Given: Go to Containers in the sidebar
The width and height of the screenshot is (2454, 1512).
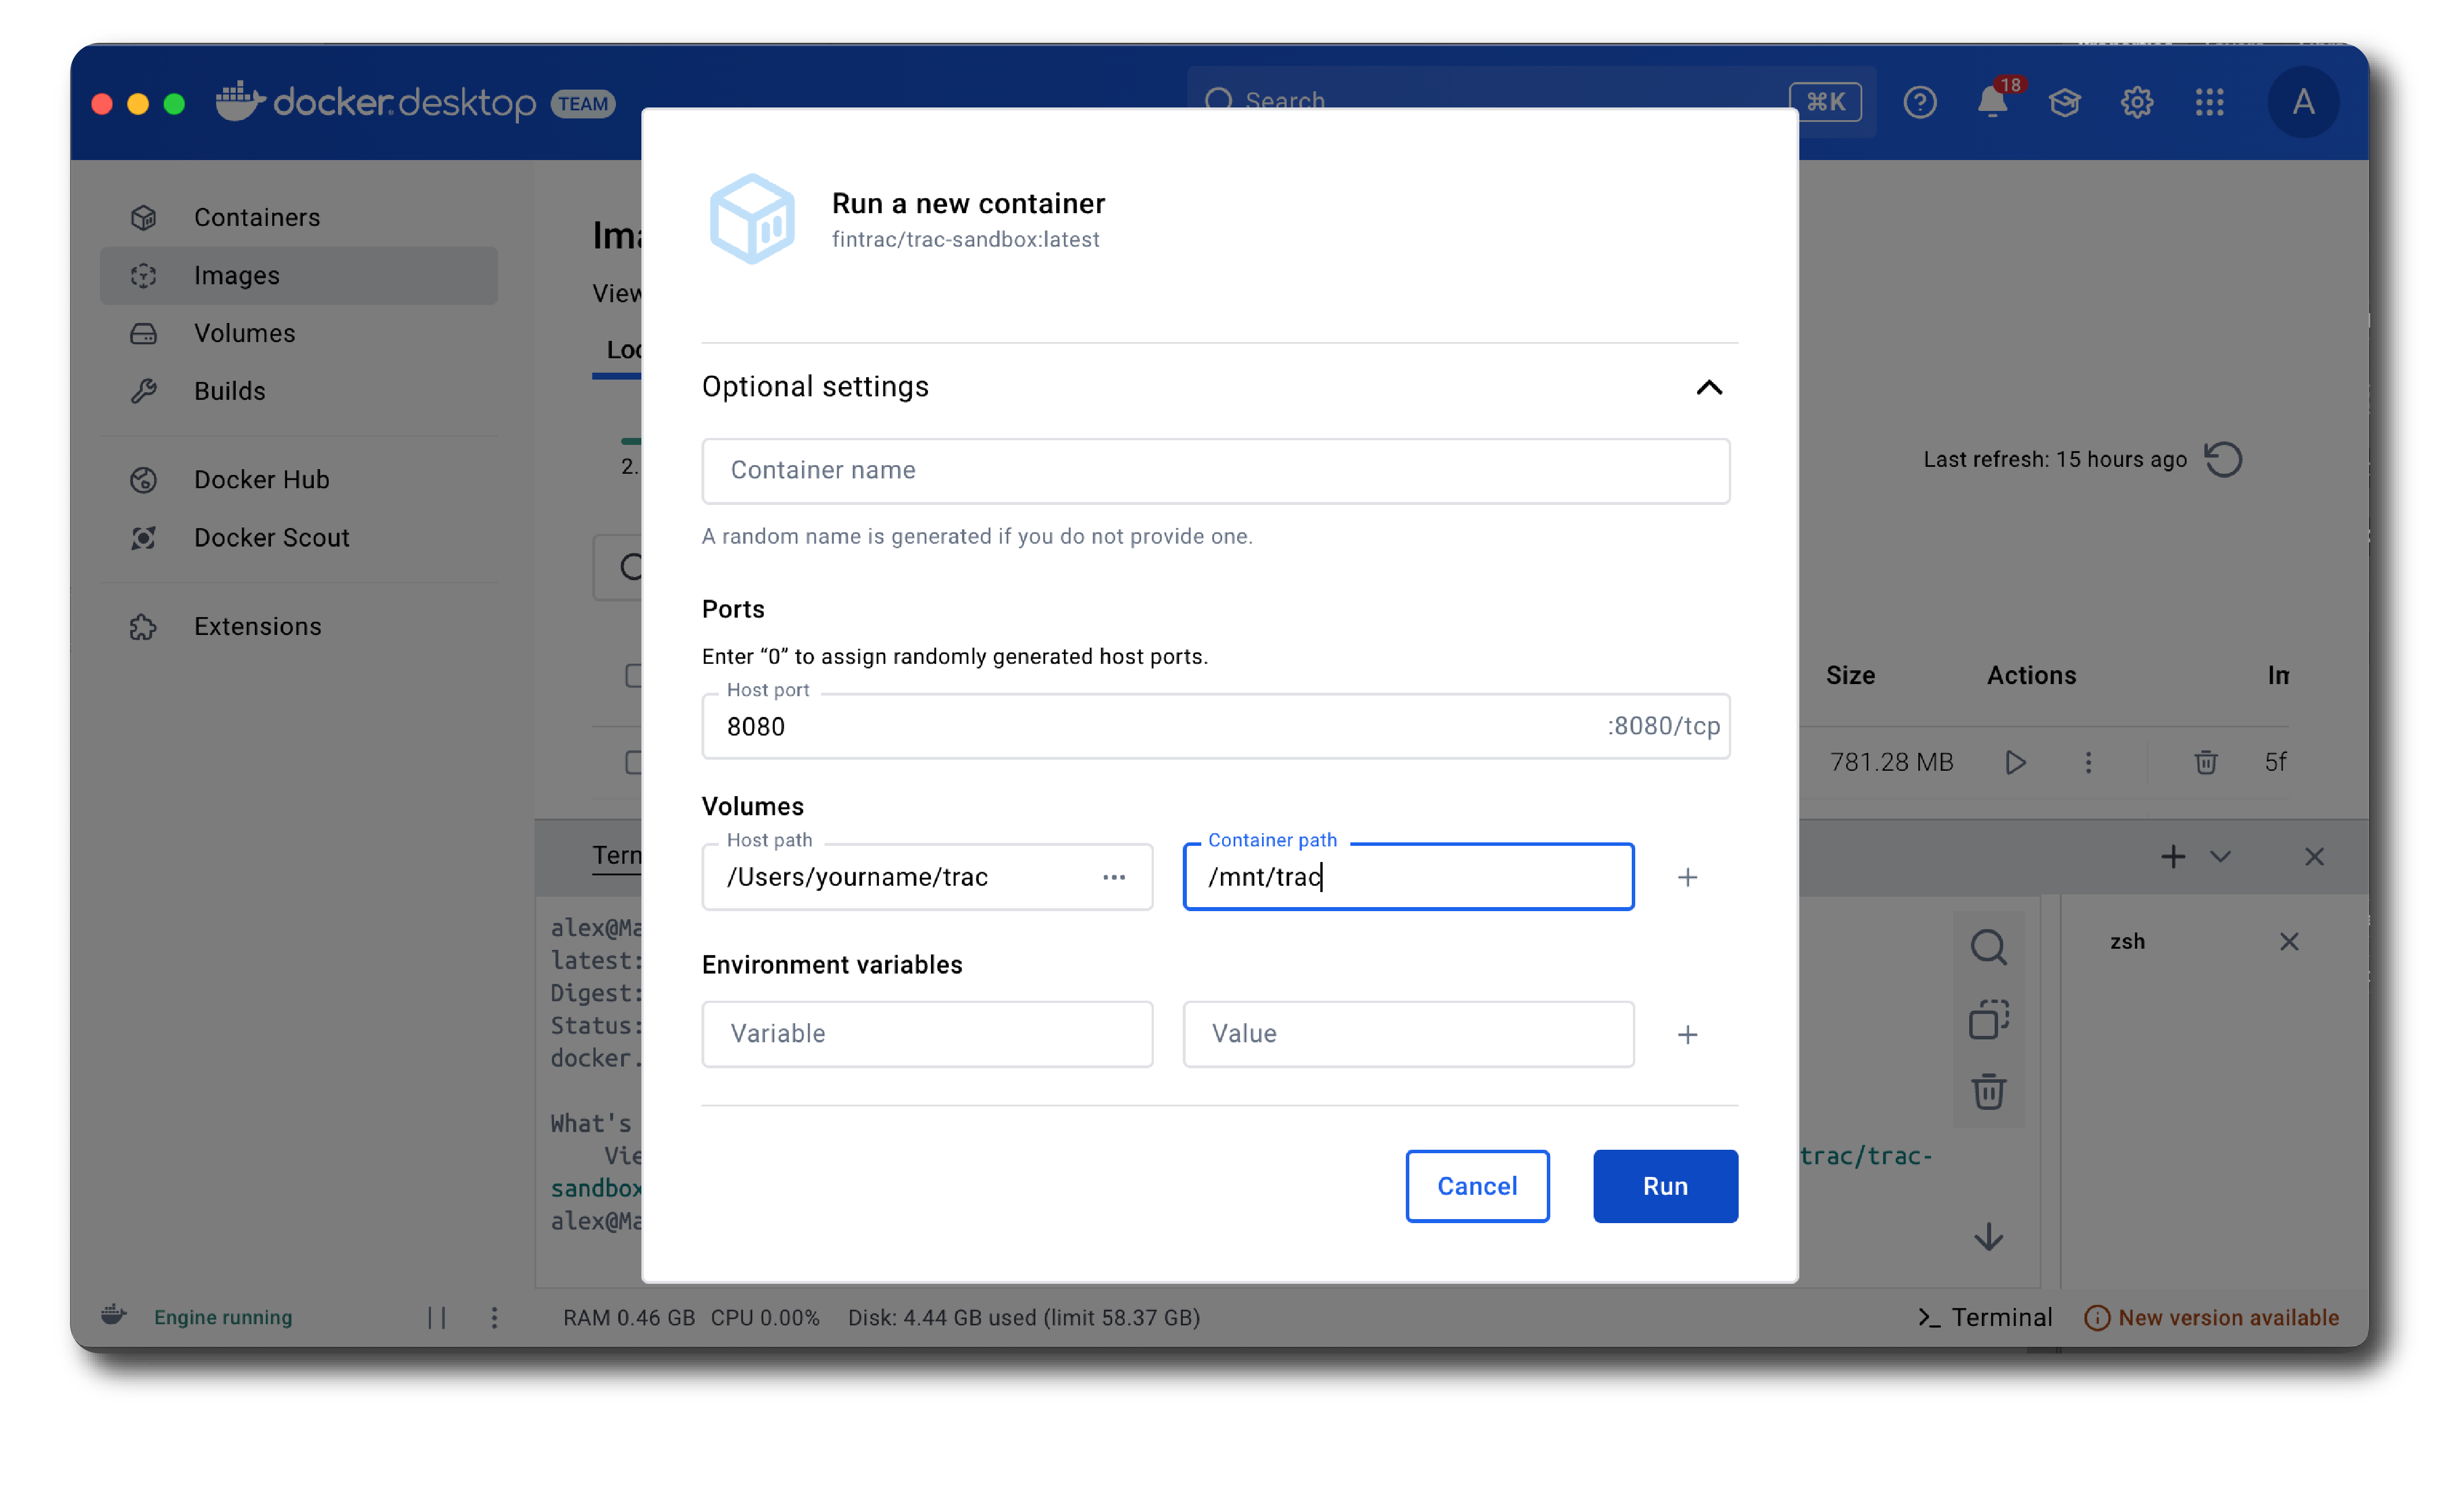Looking at the screenshot, I should tap(257, 218).
